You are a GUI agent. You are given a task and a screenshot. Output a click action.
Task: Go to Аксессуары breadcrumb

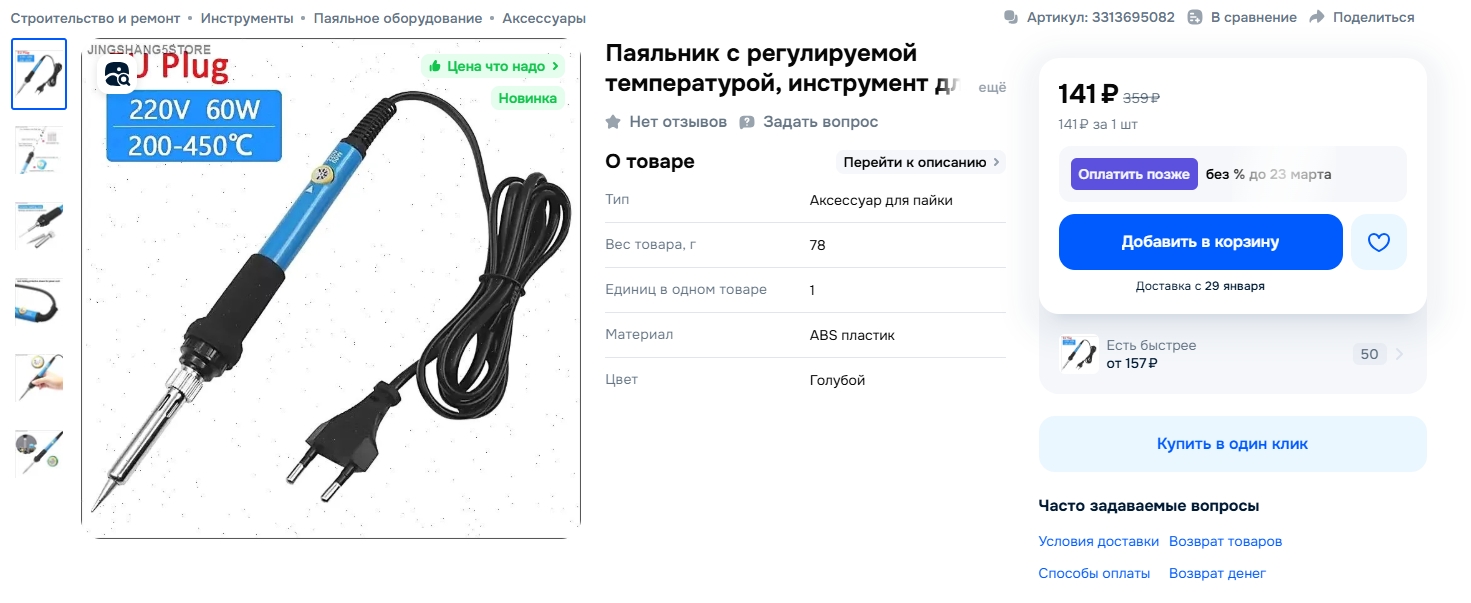pyautogui.click(x=544, y=18)
